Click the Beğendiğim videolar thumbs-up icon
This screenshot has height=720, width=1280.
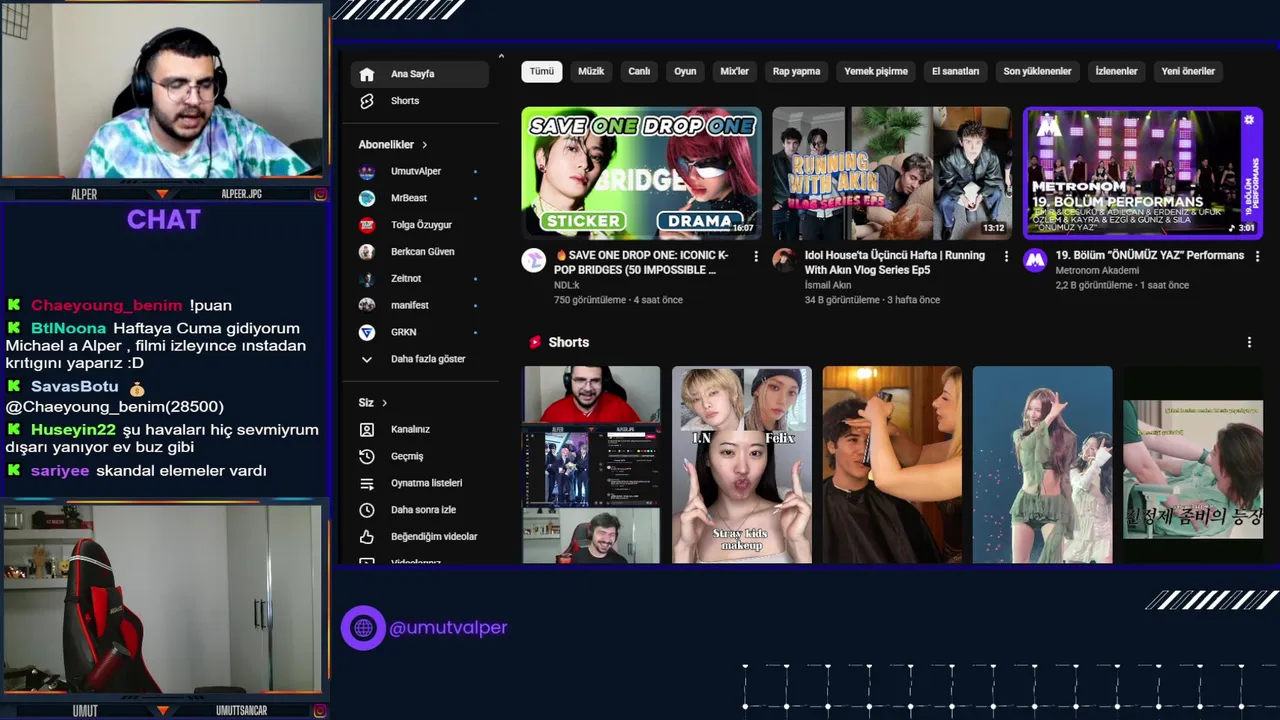367,537
